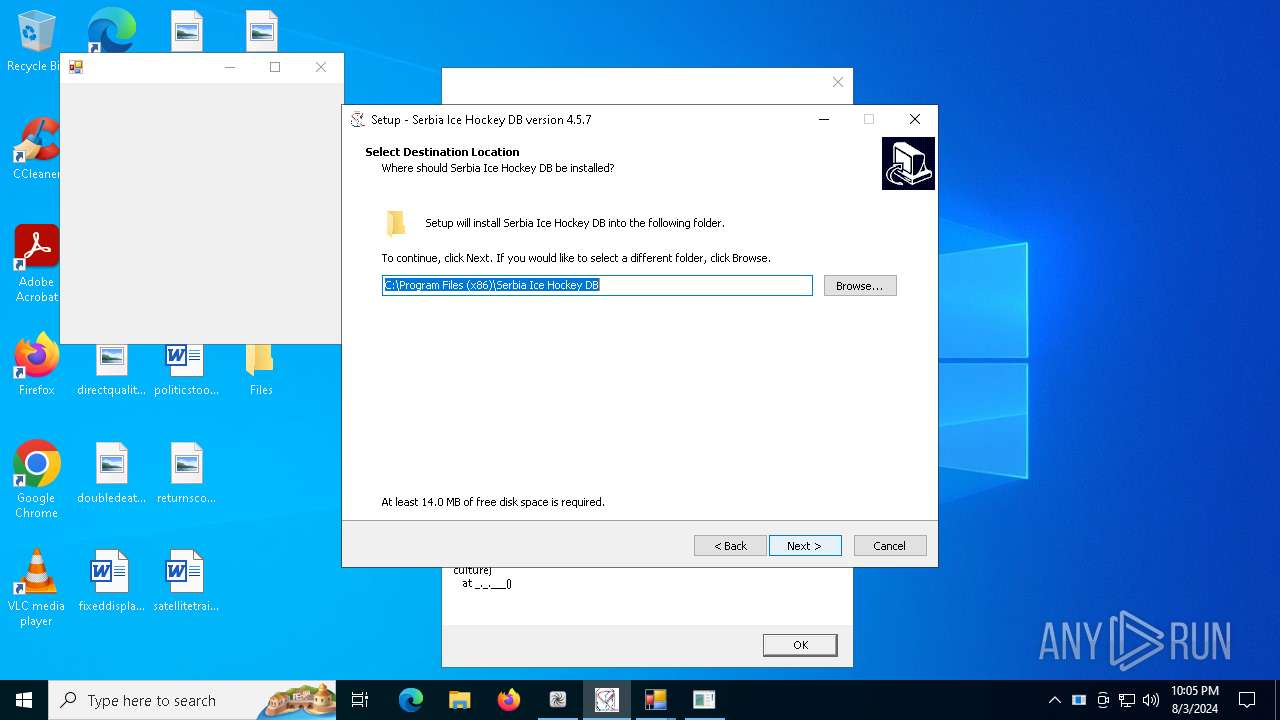Open Microsoft Edge from the taskbar
This screenshot has height=720, width=1280.
[x=411, y=700]
